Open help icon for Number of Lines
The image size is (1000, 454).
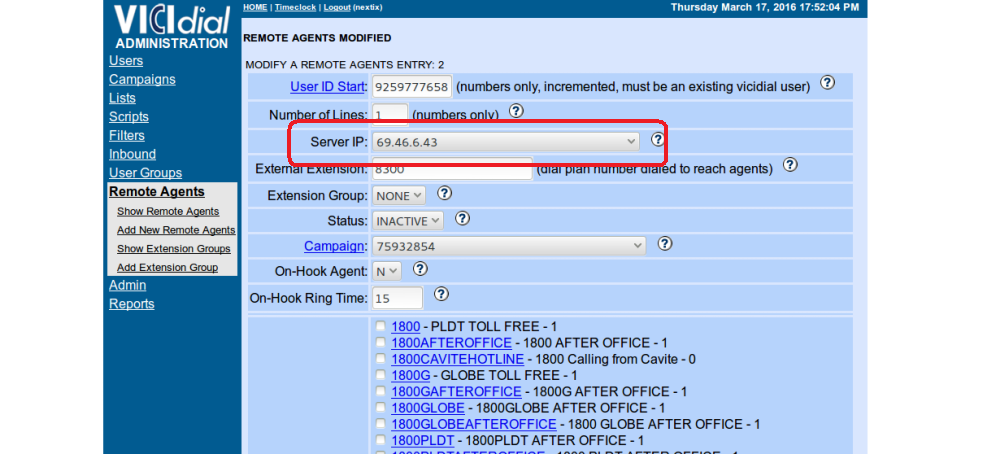click(x=516, y=111)
